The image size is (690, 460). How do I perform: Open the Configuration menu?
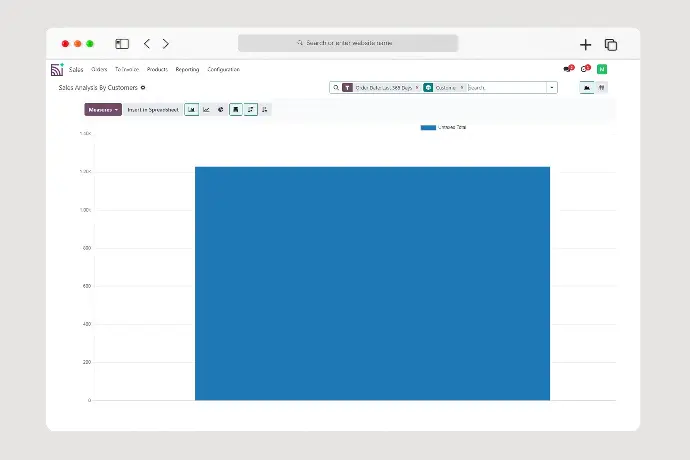coord(224,70)
